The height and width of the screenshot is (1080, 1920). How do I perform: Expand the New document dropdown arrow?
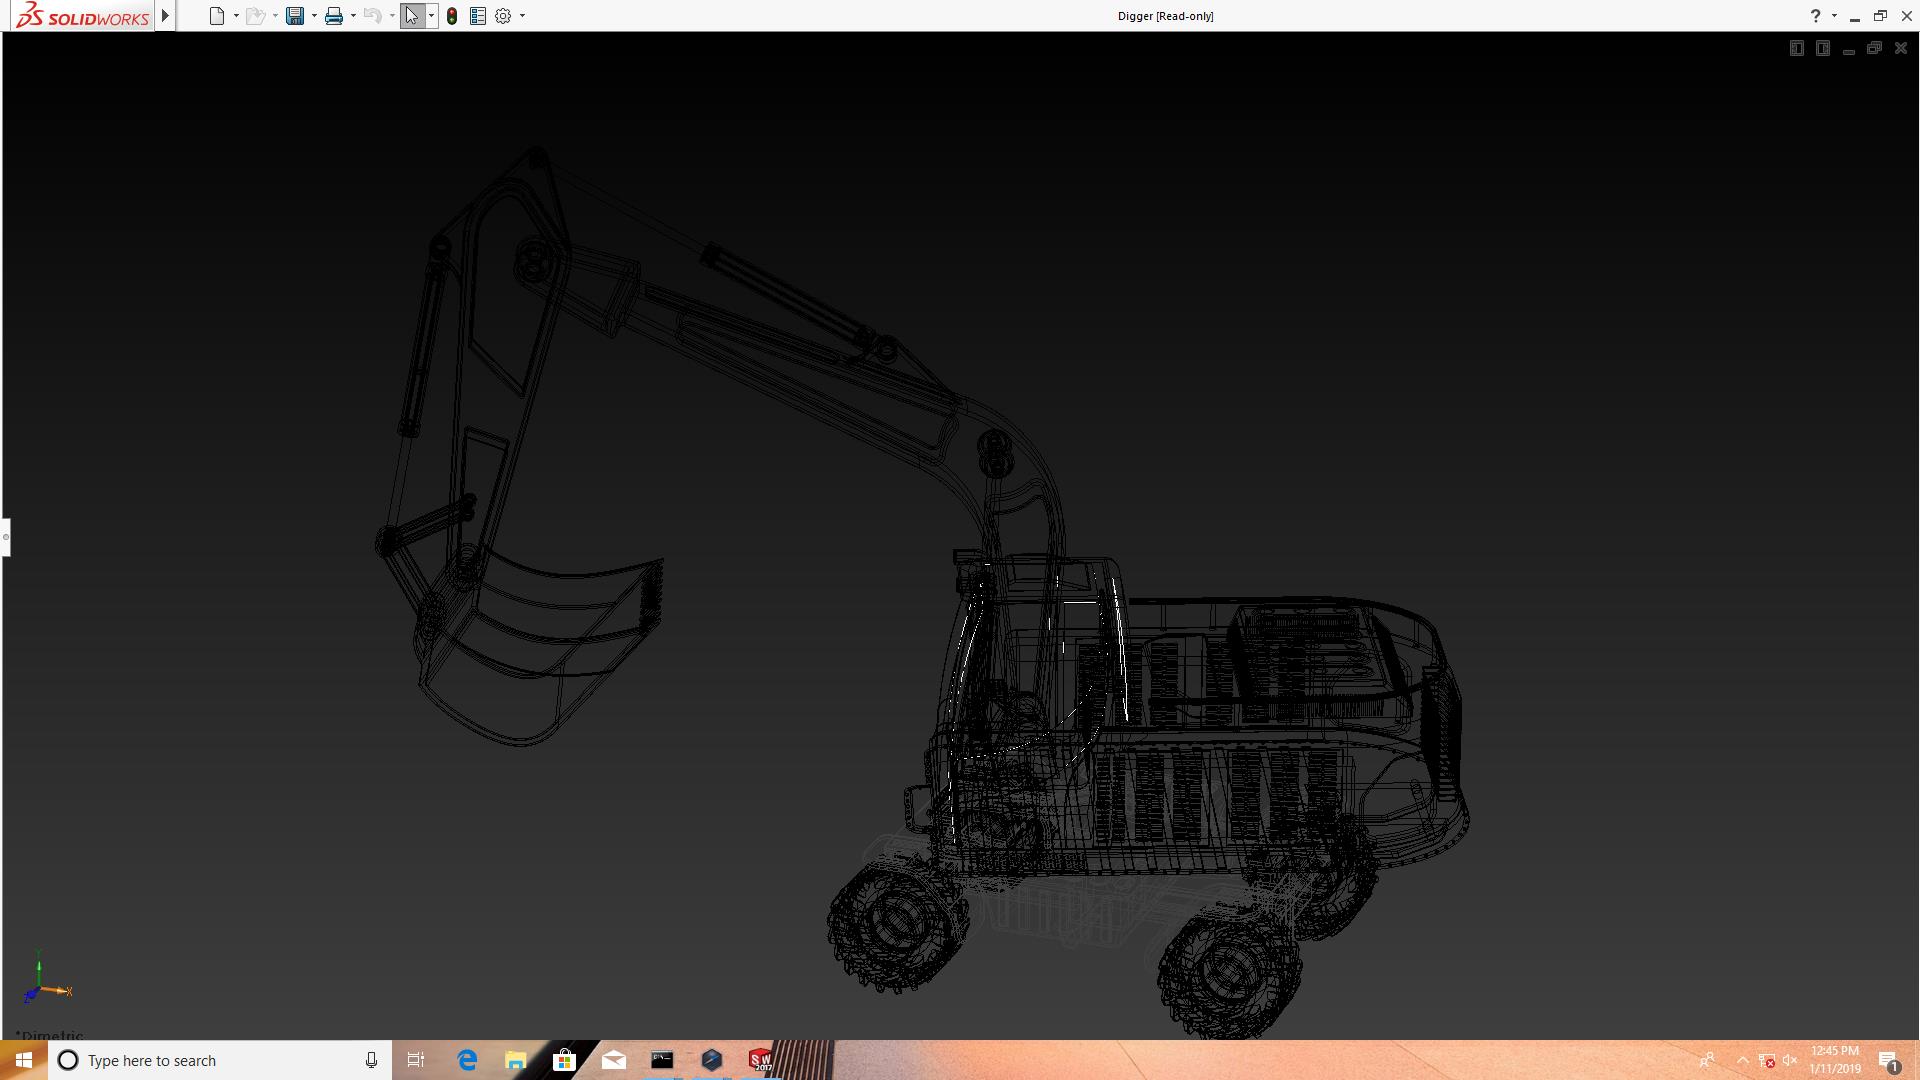tap(236, 16)
